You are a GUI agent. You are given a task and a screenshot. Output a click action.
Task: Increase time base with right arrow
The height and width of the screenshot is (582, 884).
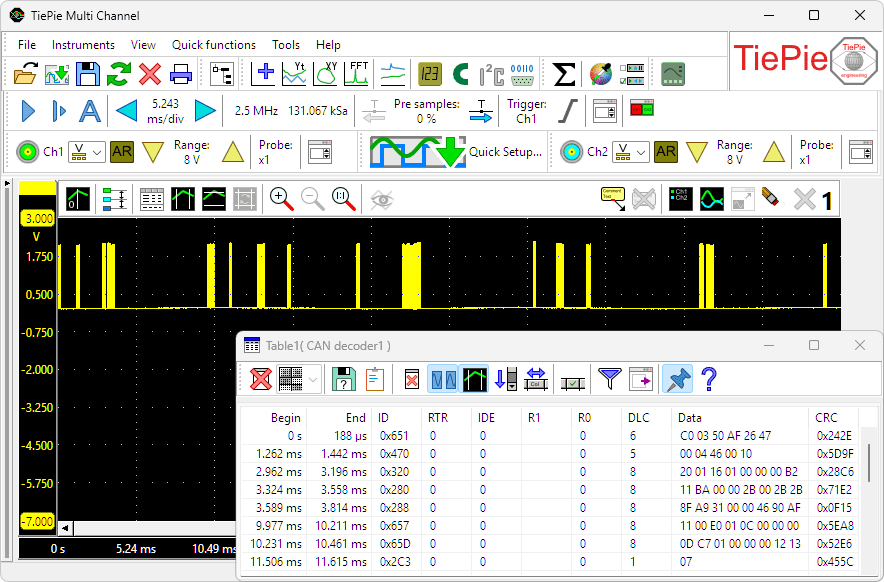click(x=205, y=111)
